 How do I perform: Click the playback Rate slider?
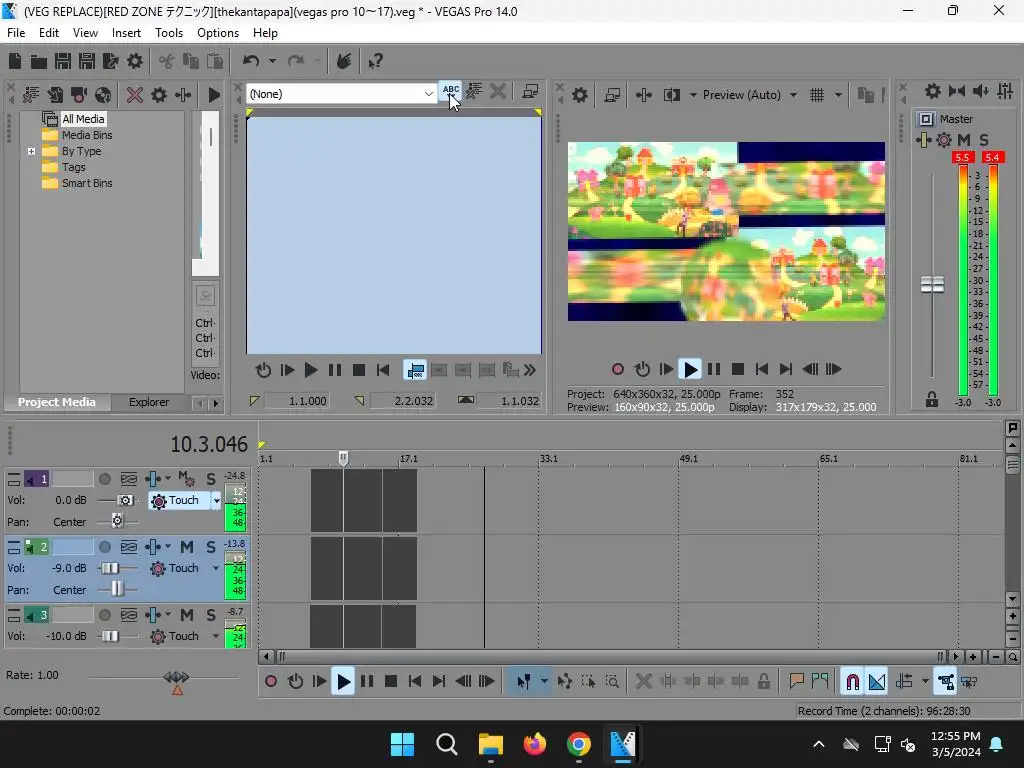pos(176,677)
